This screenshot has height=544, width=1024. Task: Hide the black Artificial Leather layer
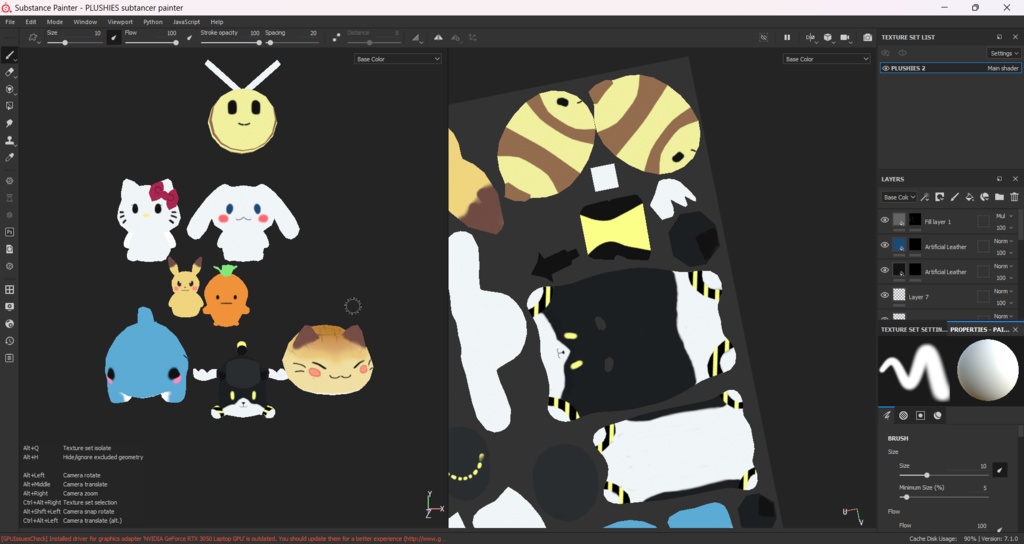(x=885, y=270)
